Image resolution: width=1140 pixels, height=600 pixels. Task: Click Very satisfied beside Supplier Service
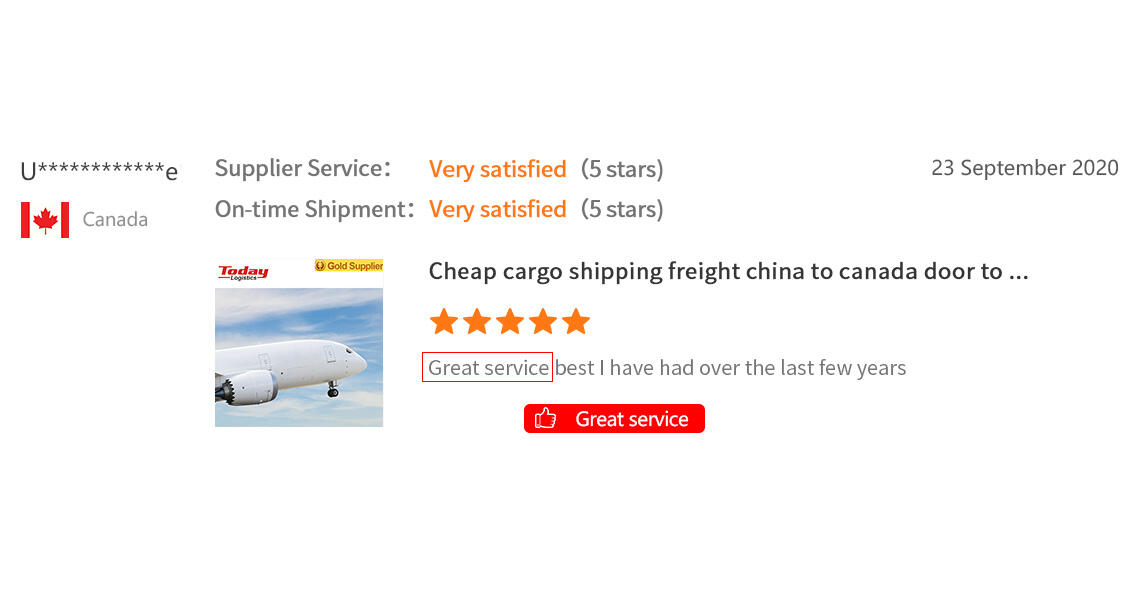(x=497, y=169)
